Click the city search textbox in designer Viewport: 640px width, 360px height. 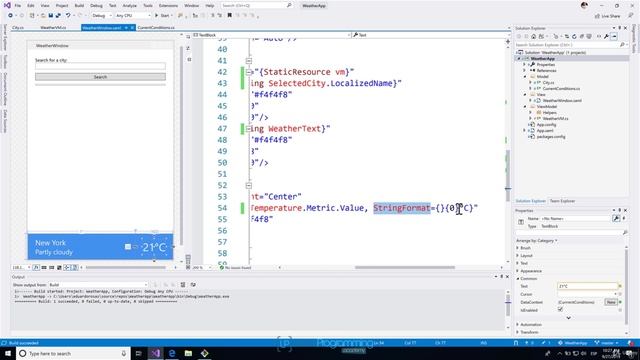[100, 66]
